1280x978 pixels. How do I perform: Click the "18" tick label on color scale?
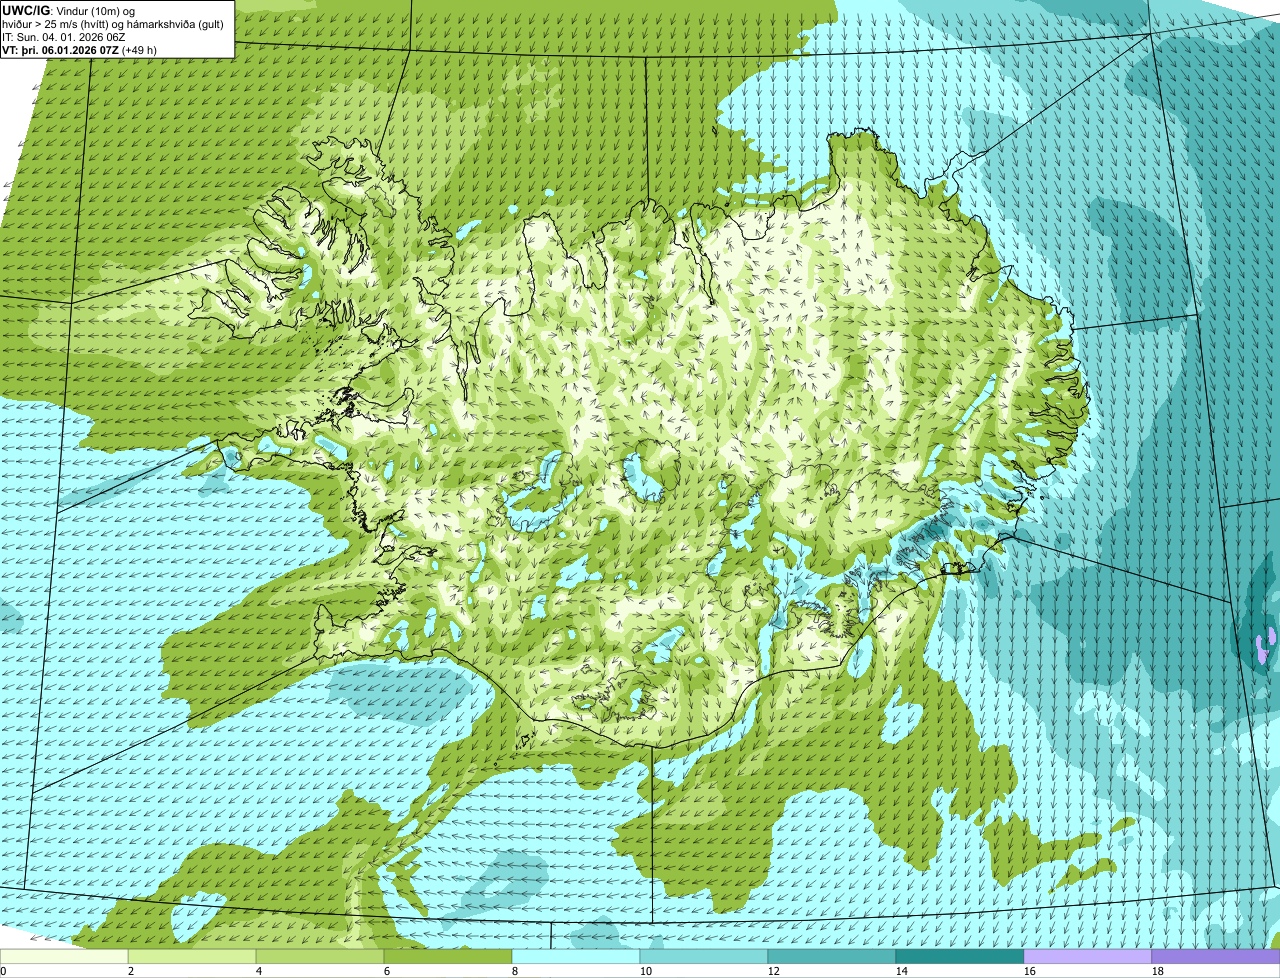click(x=1158, y=971)
